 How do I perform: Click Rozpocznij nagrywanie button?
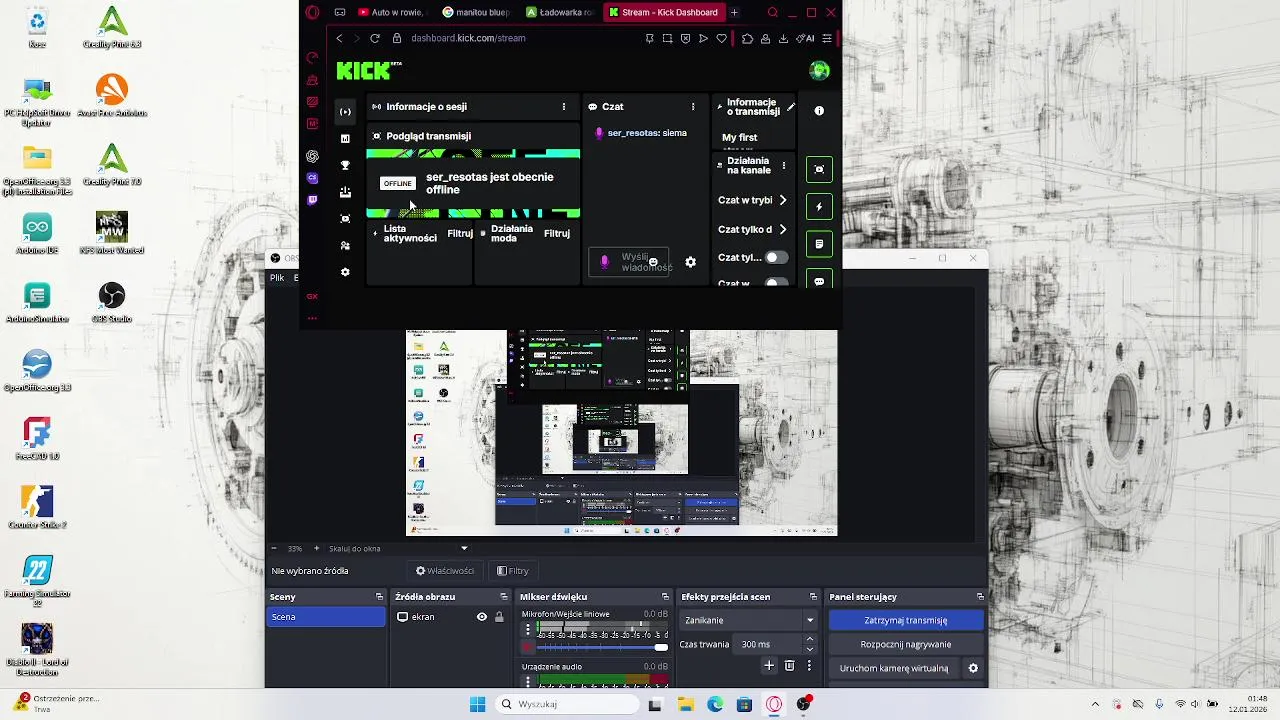point(905,644)
